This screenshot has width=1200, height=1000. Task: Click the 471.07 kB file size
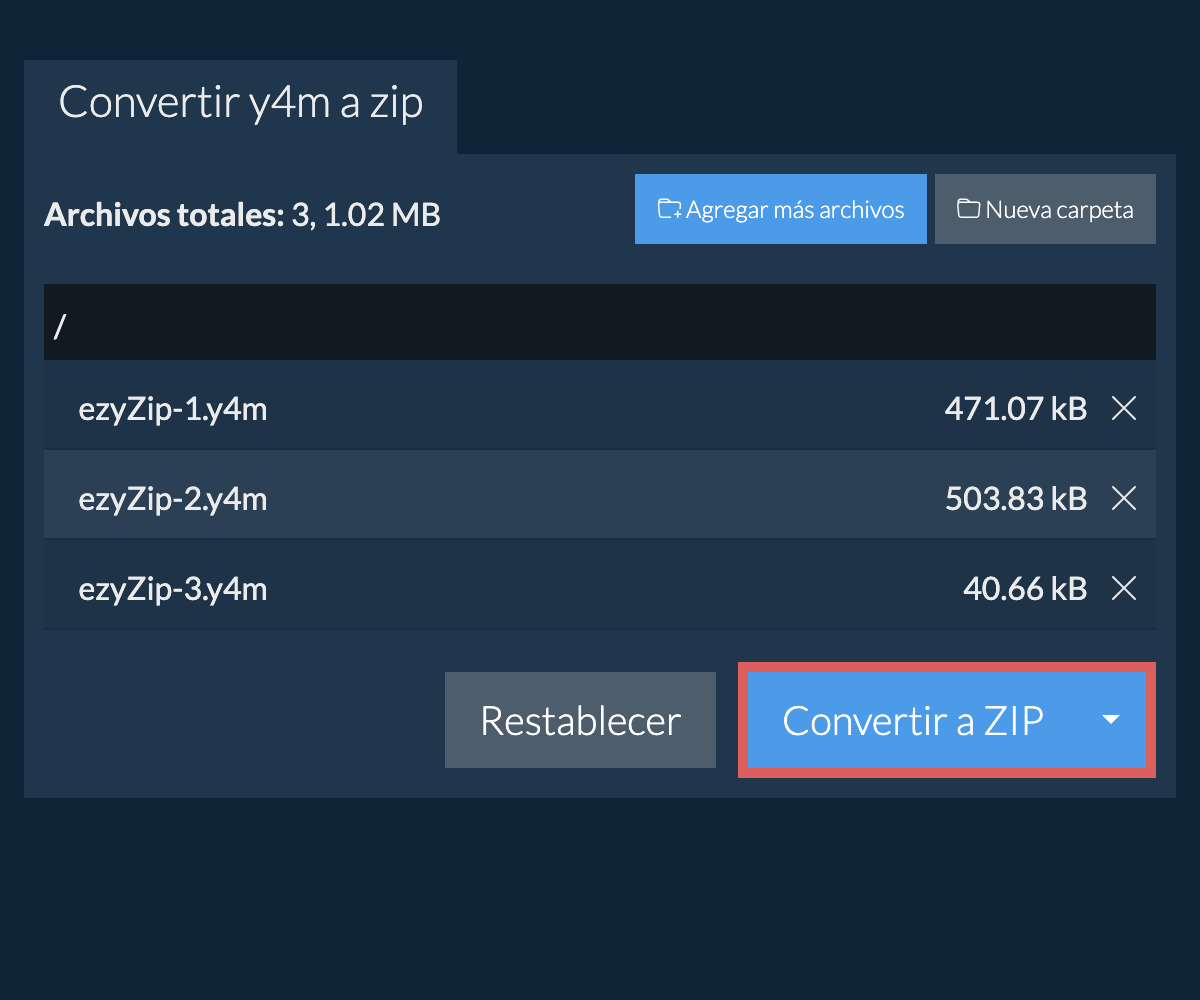tap(1015, 408)
